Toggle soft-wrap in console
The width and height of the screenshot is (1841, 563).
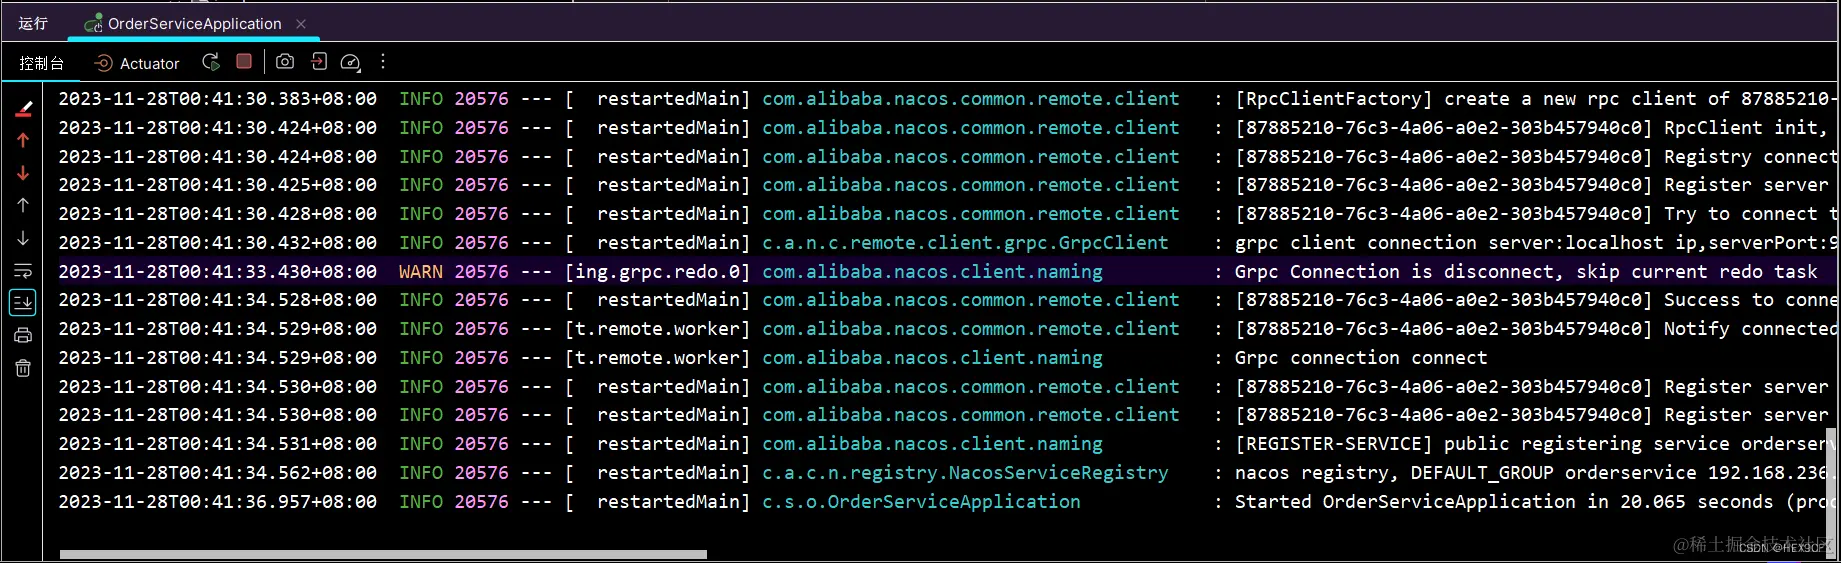(x=23, y=270)
